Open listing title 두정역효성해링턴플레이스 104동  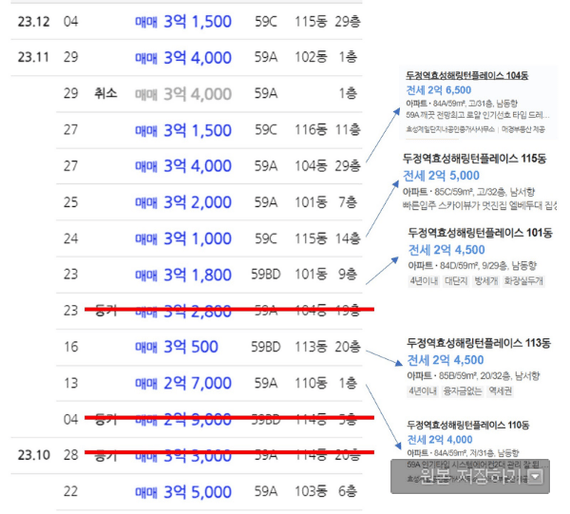[467, 76]
